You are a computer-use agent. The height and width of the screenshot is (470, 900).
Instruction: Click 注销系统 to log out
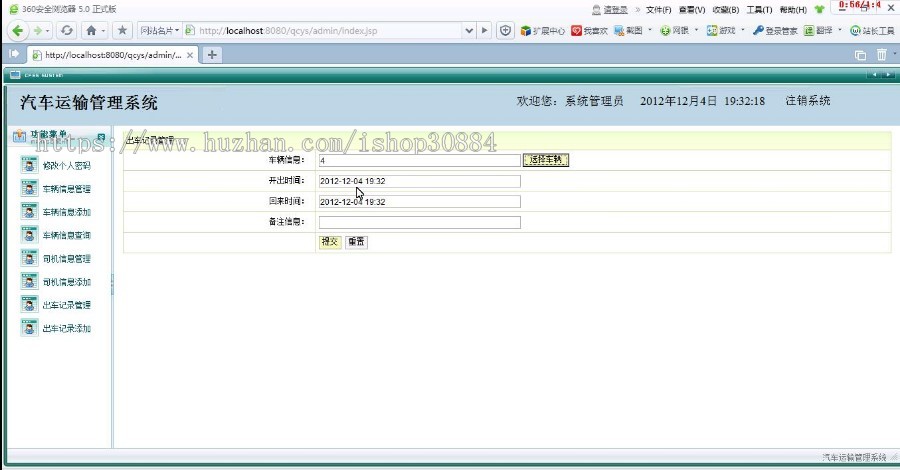click(x=808, y=100)
